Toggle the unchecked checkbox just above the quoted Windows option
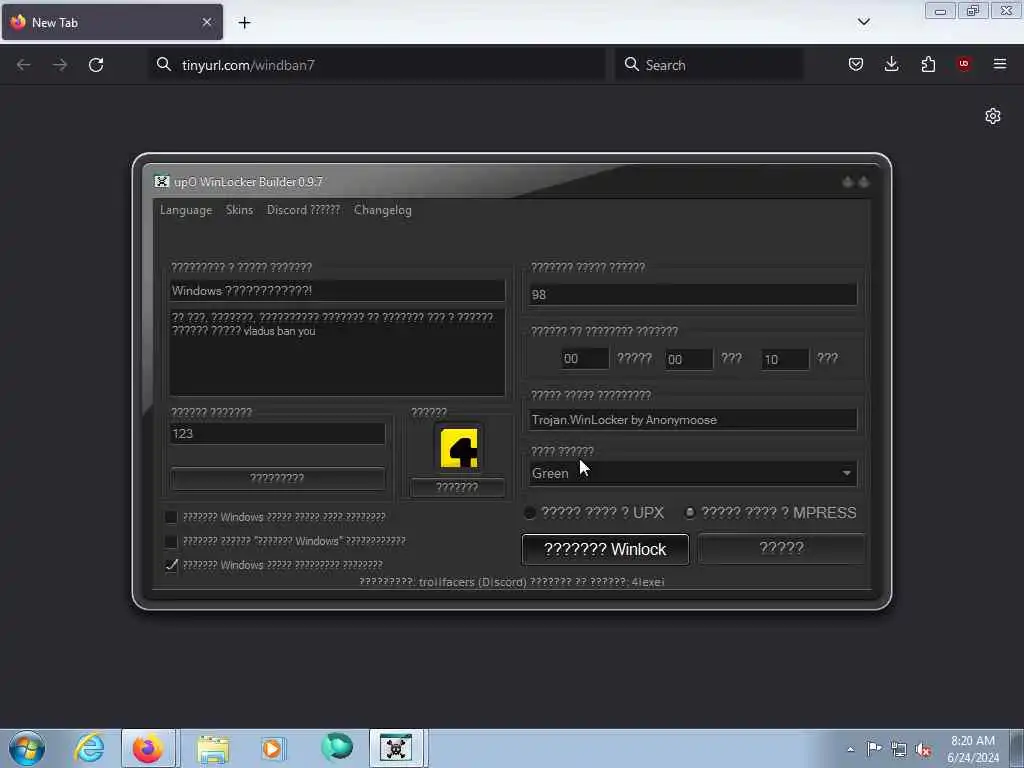This screenshot has height=768, width=1024. 171,517
